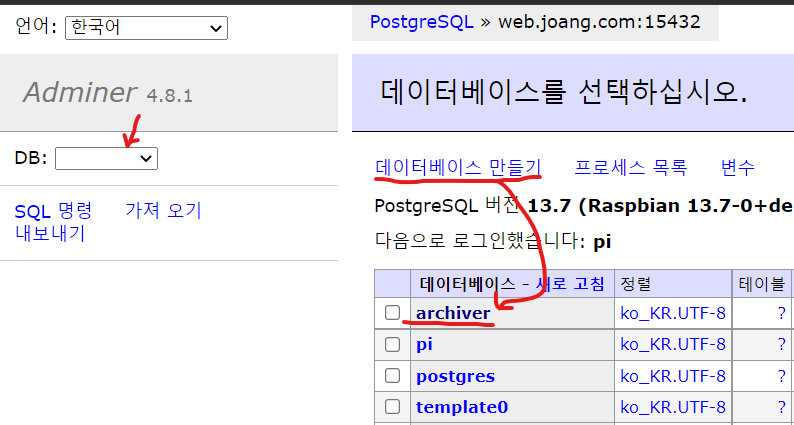Check the template0 database checkbox
This screenshot has width=794, height=425.
[392, 407]
